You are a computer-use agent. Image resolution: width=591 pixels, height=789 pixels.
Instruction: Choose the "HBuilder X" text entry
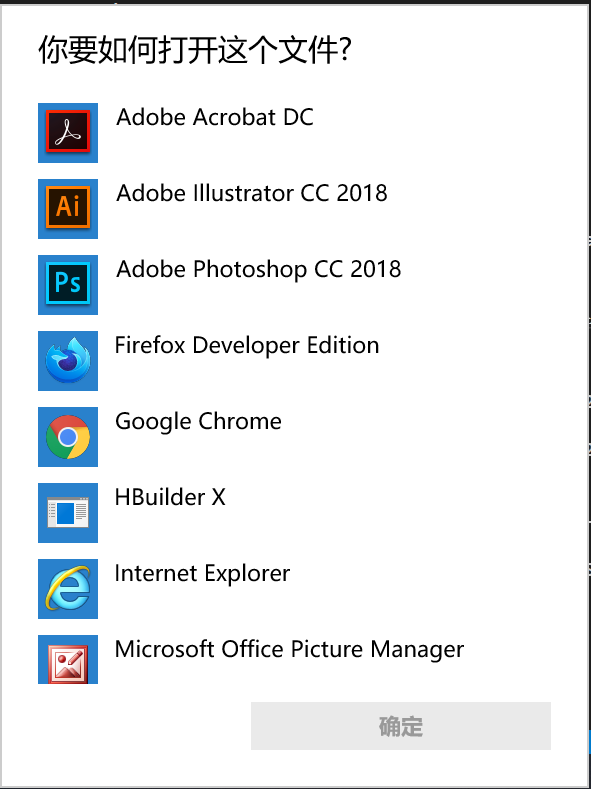coord(170,498)
